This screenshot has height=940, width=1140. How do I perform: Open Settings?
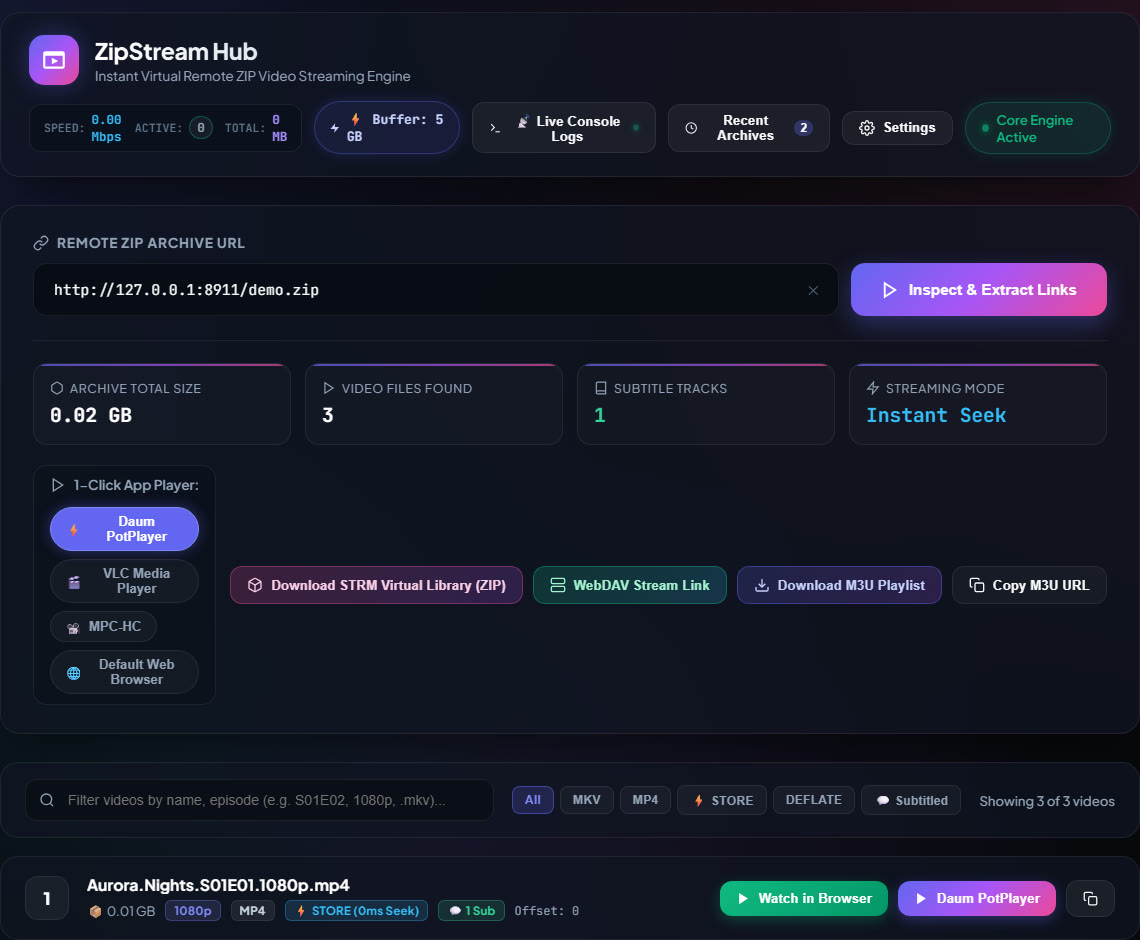tap(897, 128)
